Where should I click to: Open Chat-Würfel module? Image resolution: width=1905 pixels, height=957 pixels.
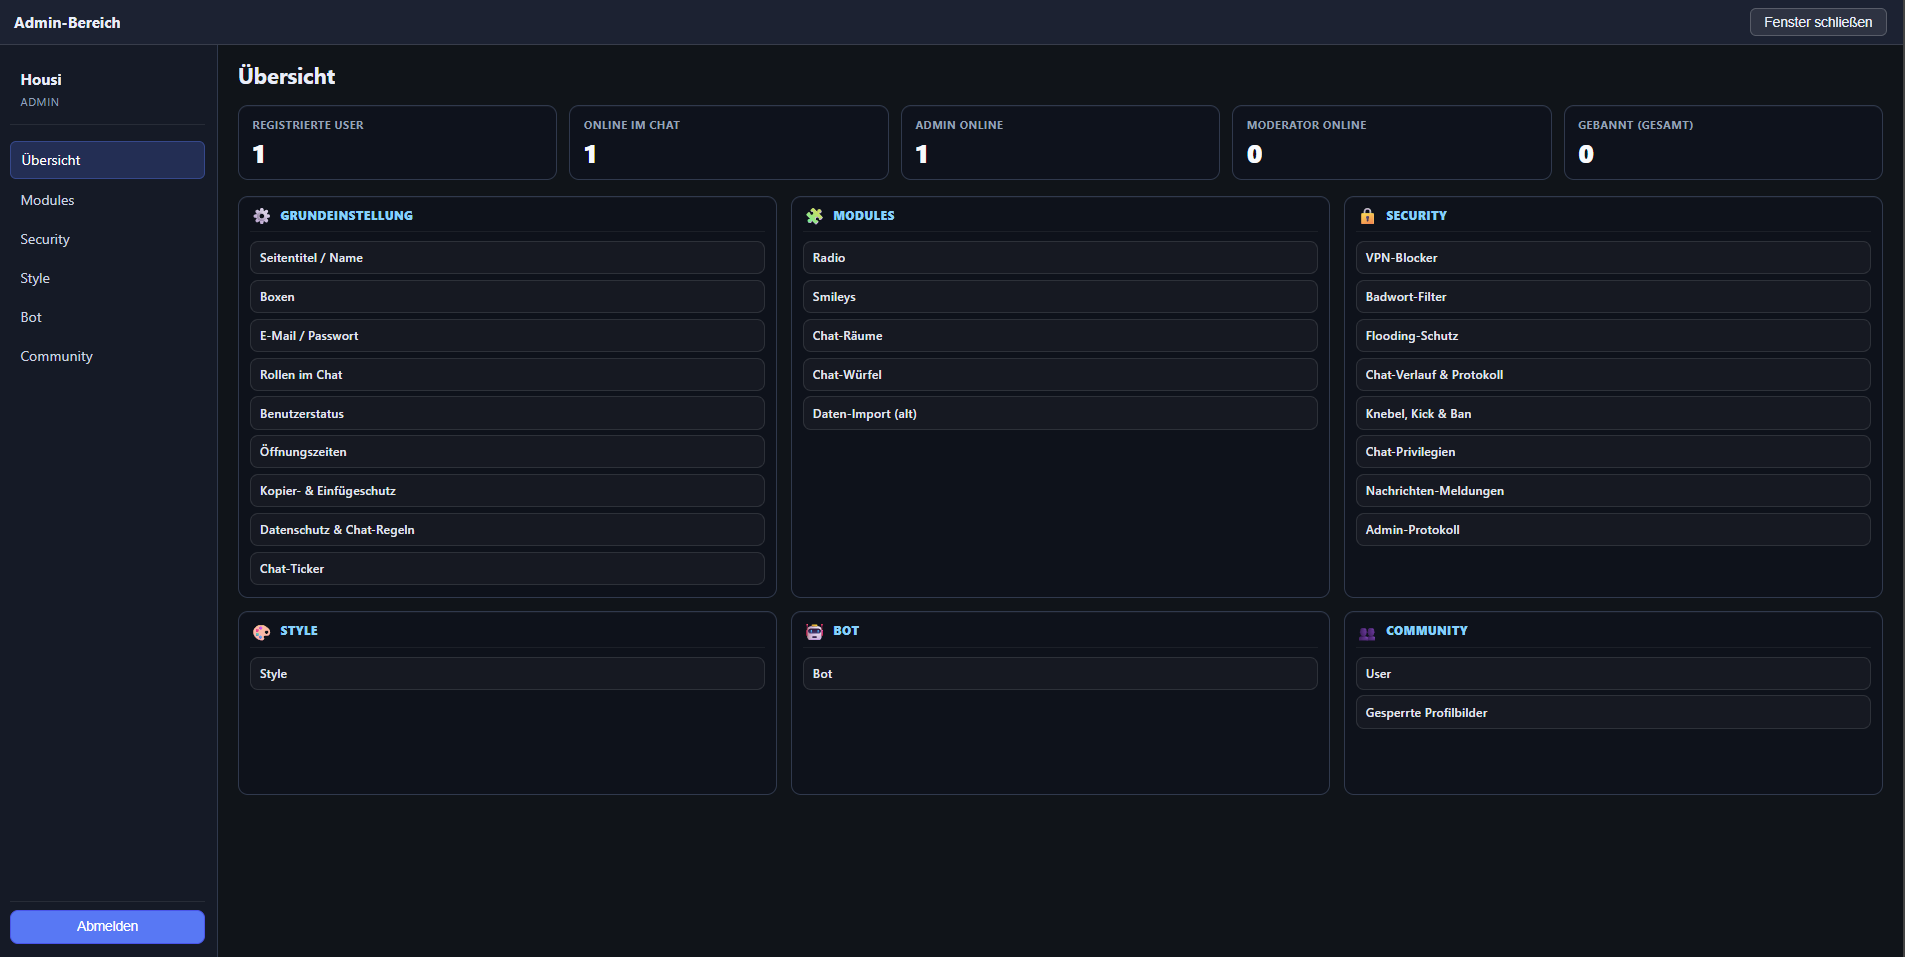pos(1060,375)
